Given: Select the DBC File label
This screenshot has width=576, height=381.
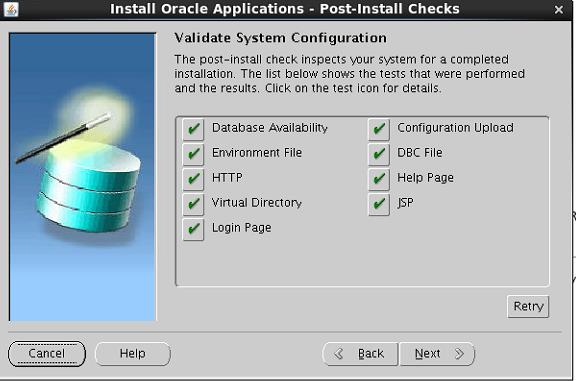Looking at the screenshot, I should pyautogui.click(x=420, y=152).
